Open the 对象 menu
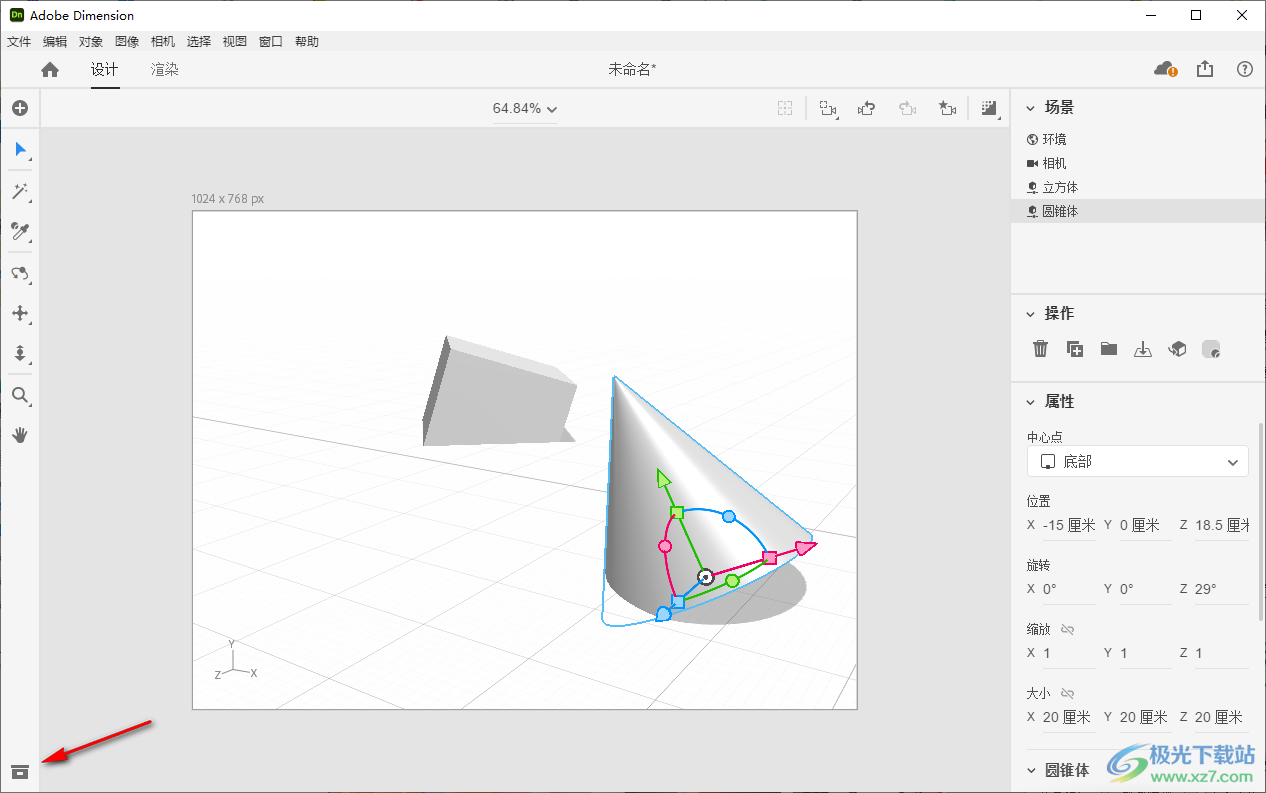 pos(91,42)
